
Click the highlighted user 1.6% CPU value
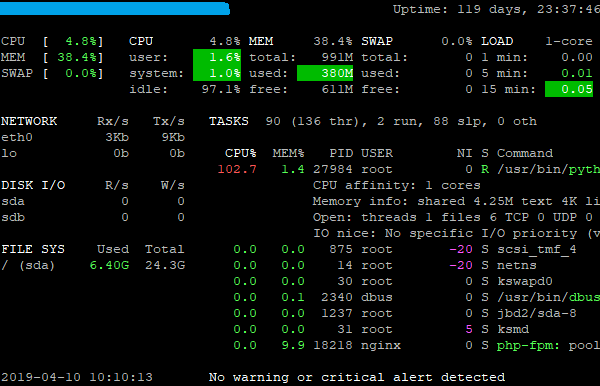click(x=217, y=57)
